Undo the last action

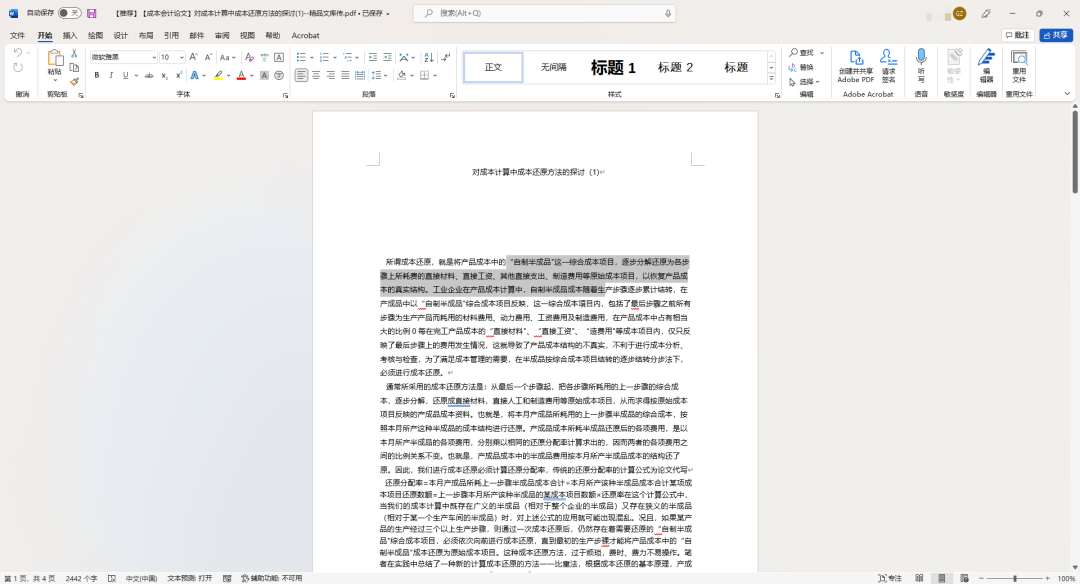pos(18,53)
